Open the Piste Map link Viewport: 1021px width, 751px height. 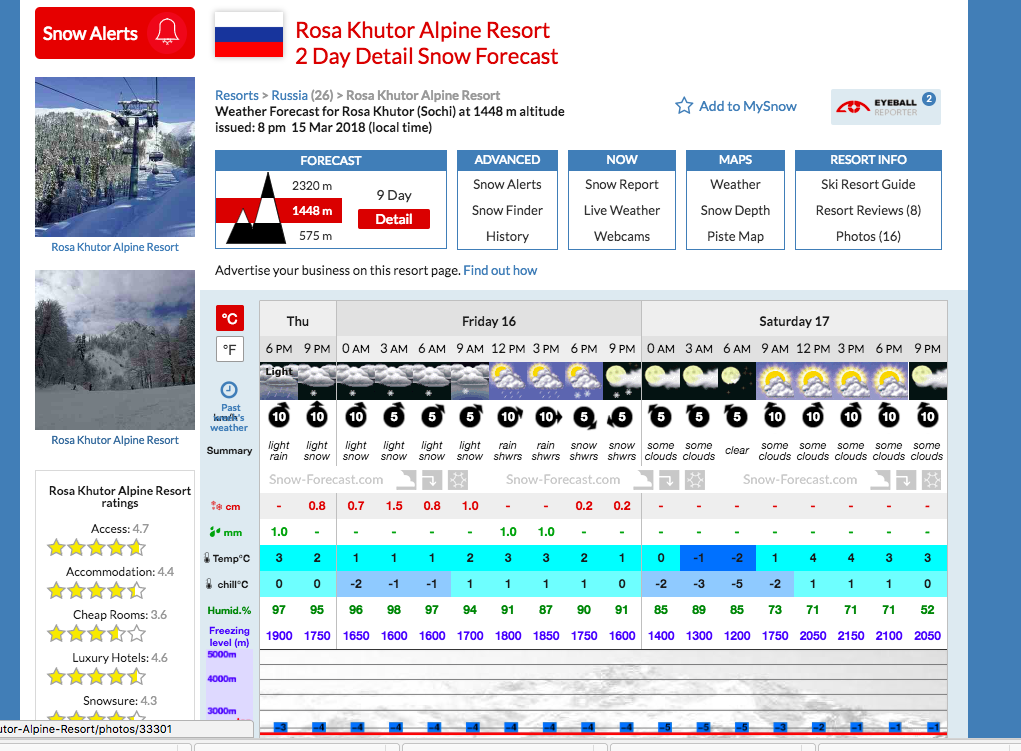point(735,236)
